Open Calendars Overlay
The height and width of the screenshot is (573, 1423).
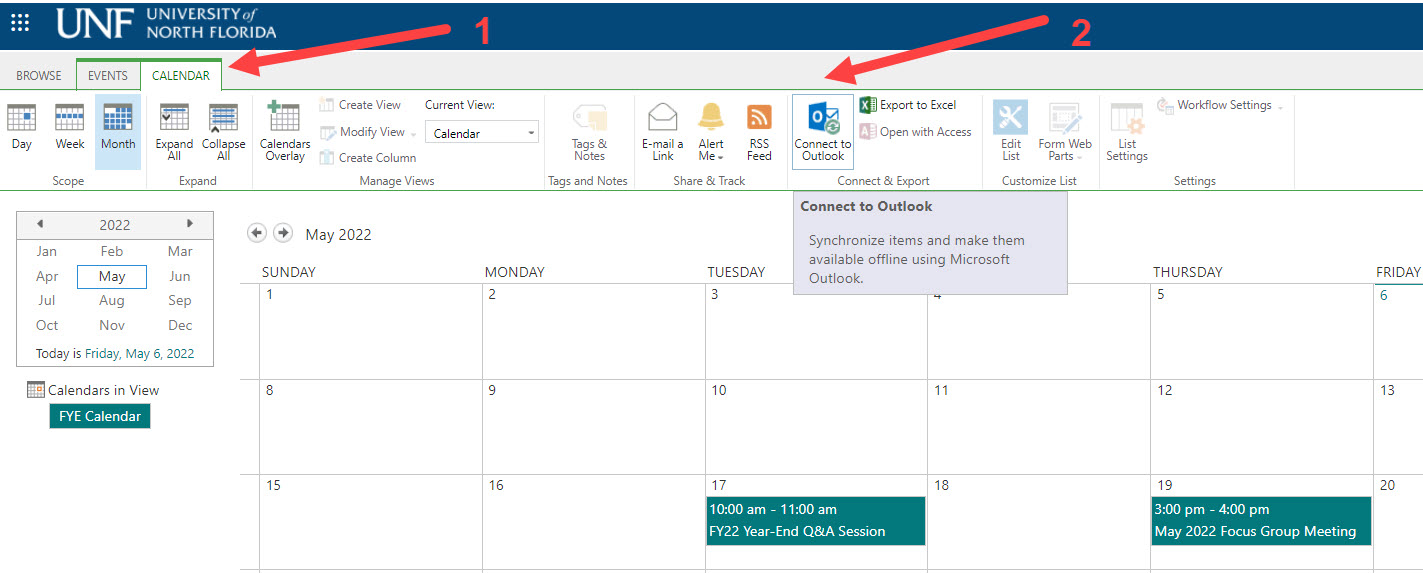point(285,132)
